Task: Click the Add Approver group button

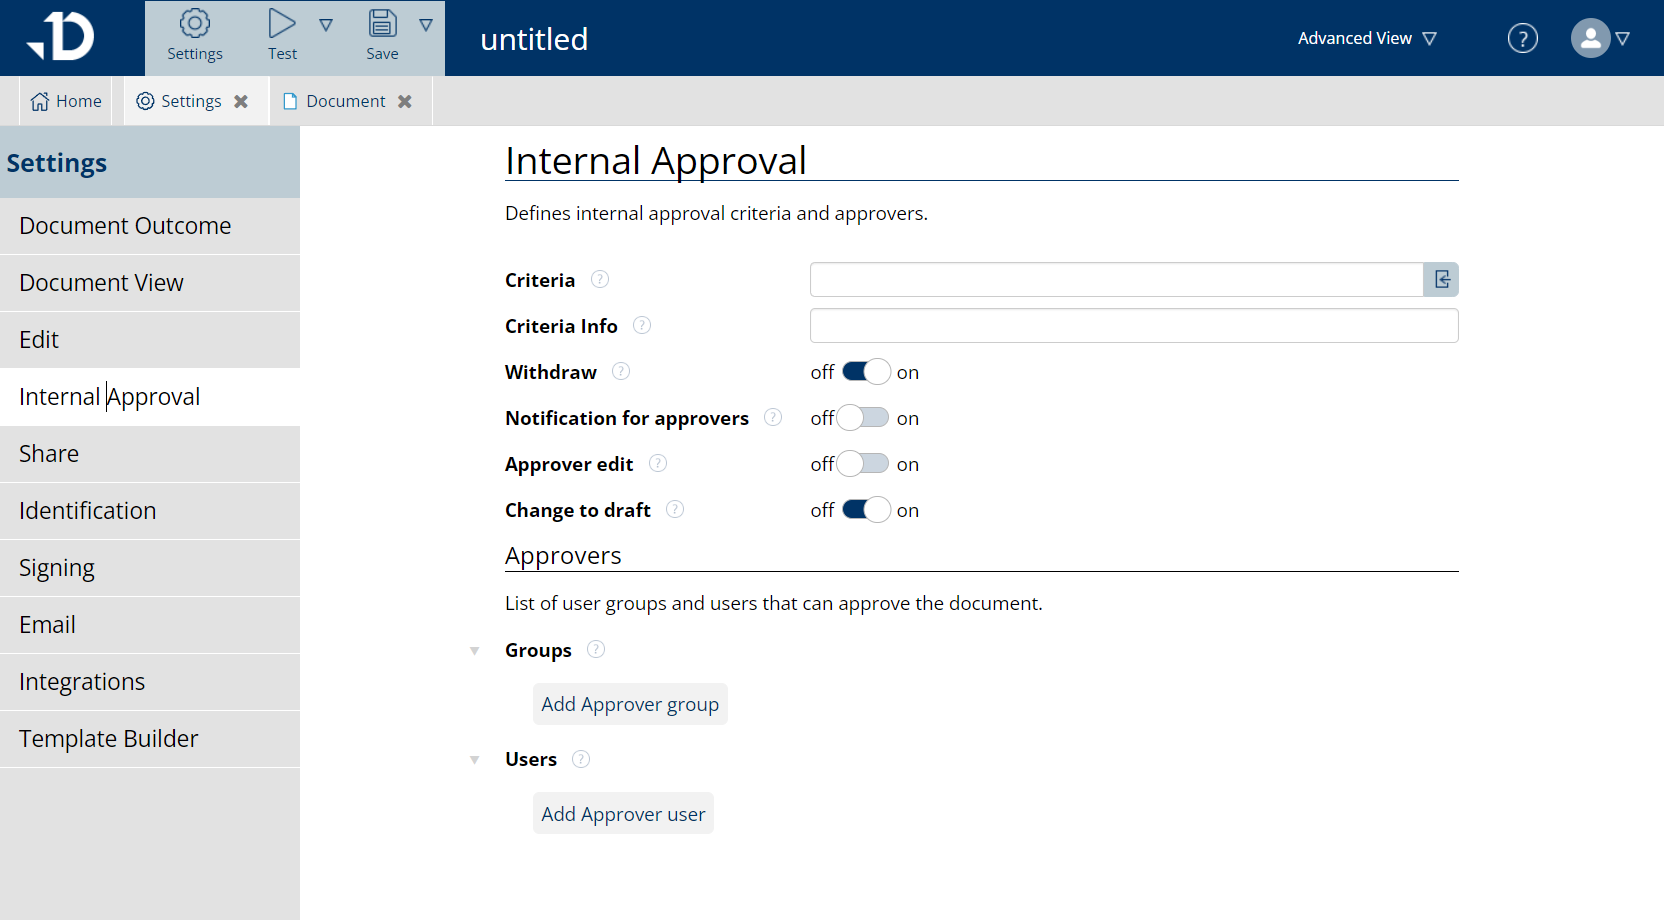Action: [630, 704]
